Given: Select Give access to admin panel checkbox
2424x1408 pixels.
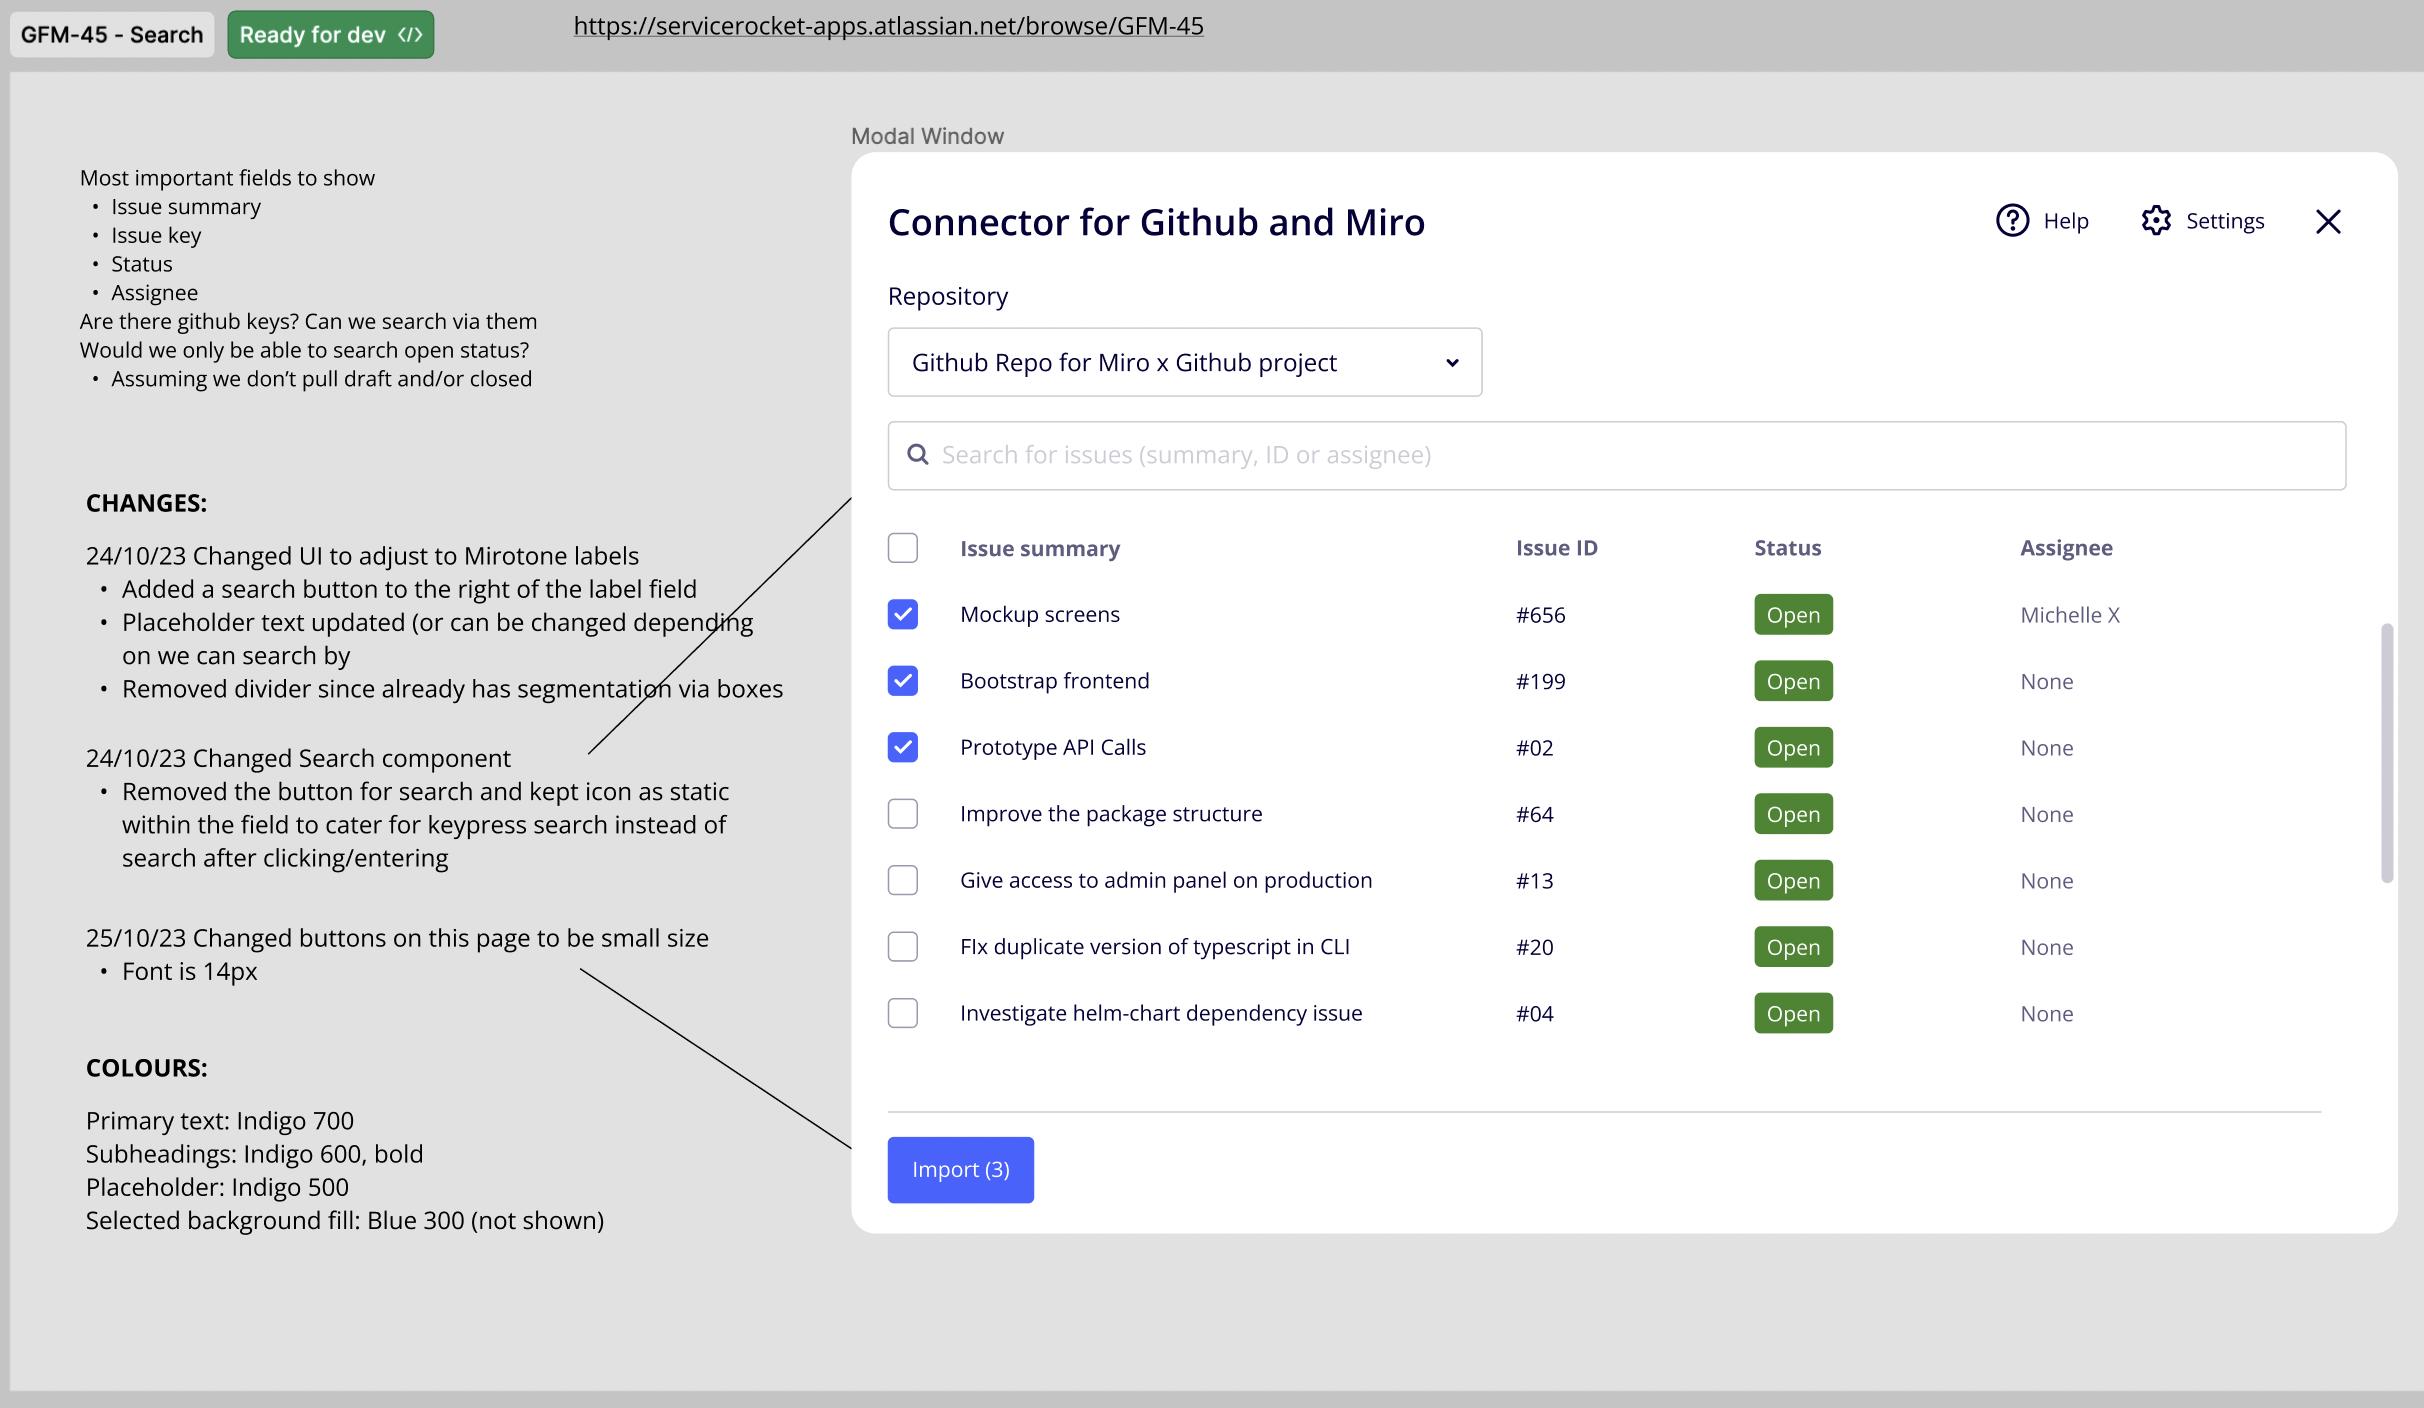Looking at the screenshot, I should pos(903,880).
